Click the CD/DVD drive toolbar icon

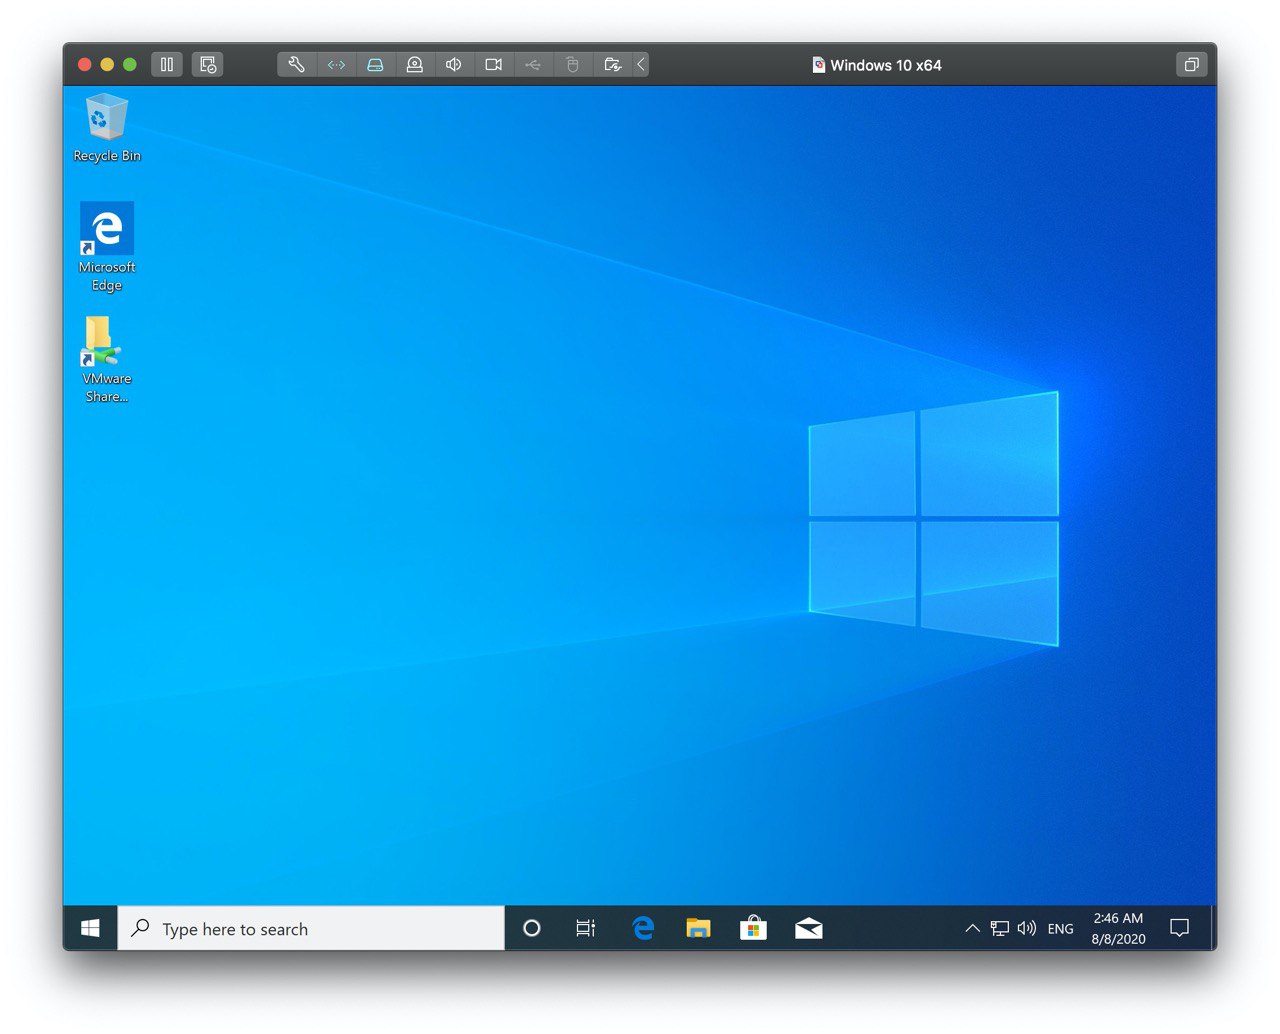tap(414, 65)
